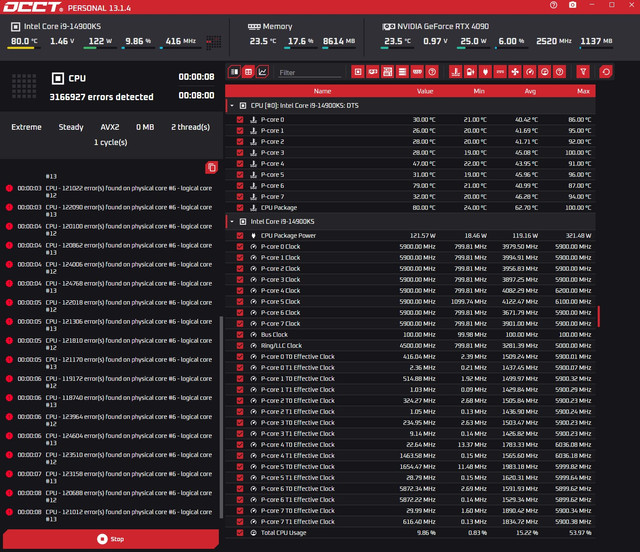Click the Filter text field
Screen dimensions: 640x552
[x=310, y=73]
